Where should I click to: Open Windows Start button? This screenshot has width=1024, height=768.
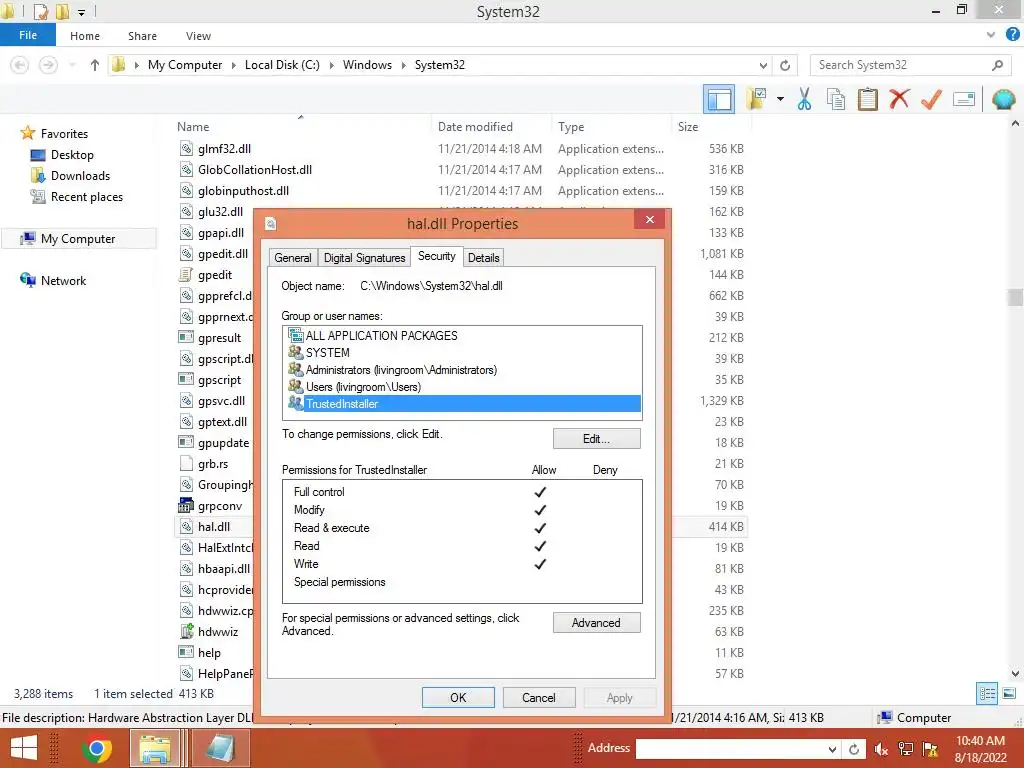click(24, 748)
